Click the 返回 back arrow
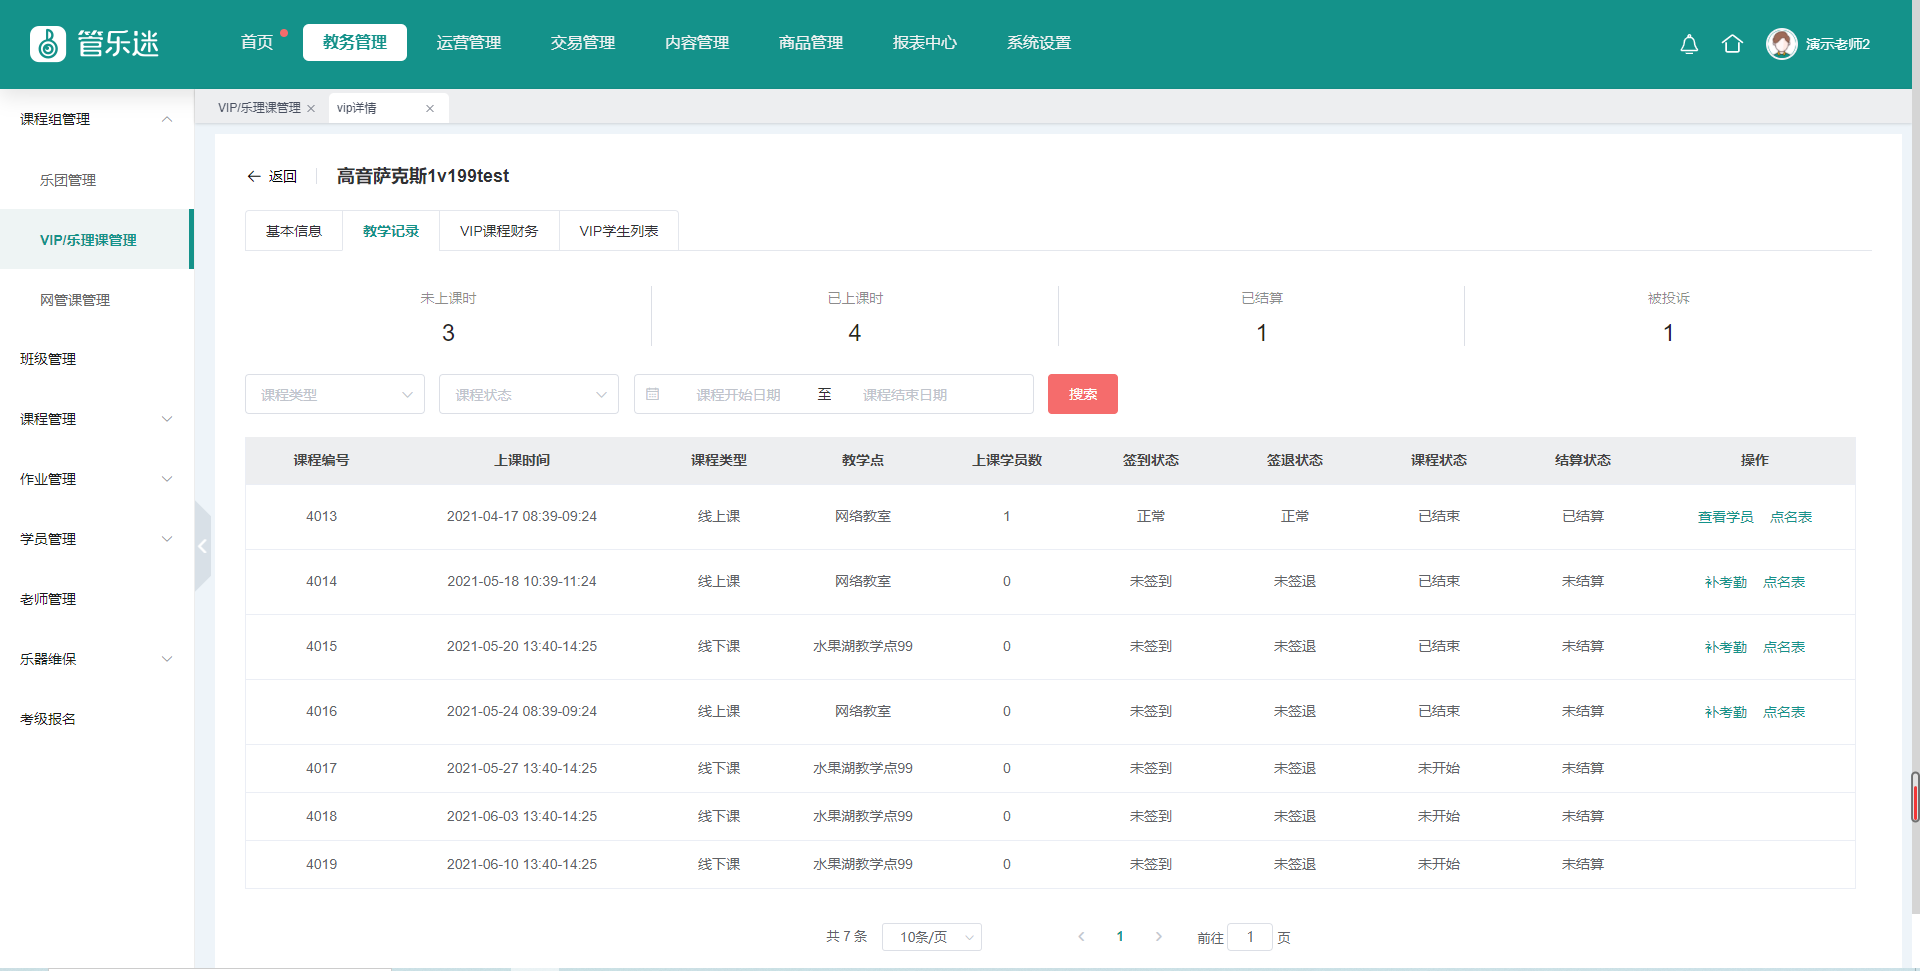This screenshot has width=1920, height=971. tap(254, 176)
